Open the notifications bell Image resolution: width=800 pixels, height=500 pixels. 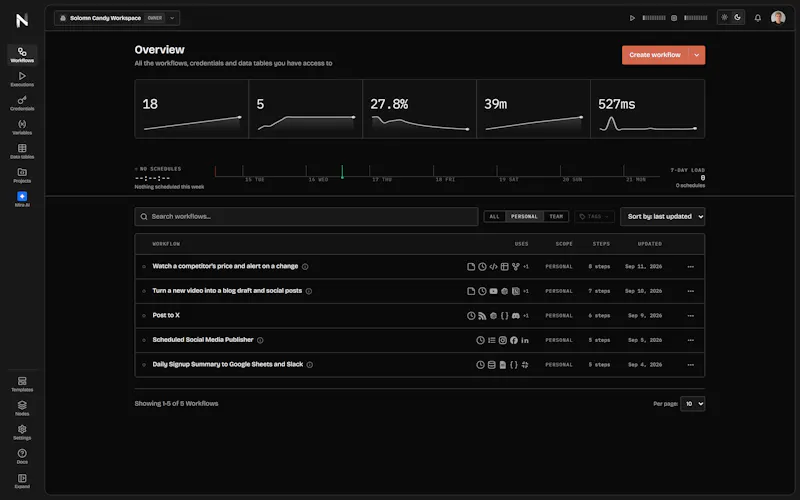point(758,18)
